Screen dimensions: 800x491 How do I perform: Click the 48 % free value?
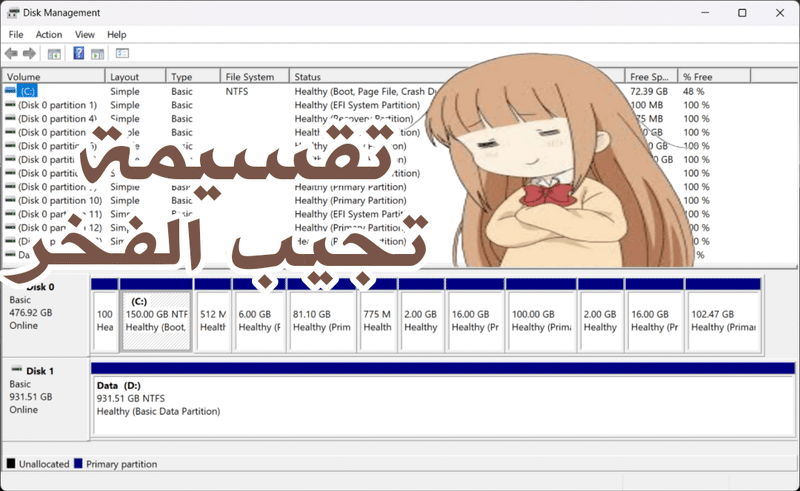click(693, 91)
